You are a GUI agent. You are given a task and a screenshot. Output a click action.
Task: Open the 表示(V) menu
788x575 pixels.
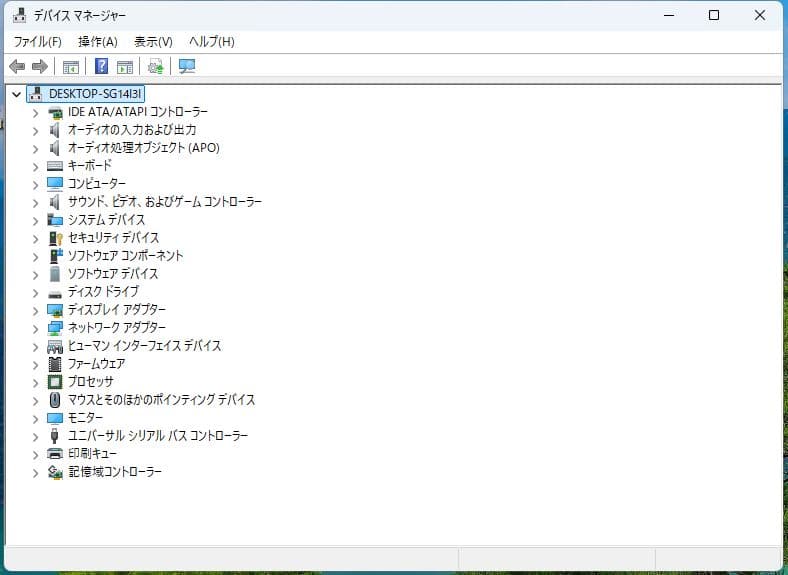[153, 41]
